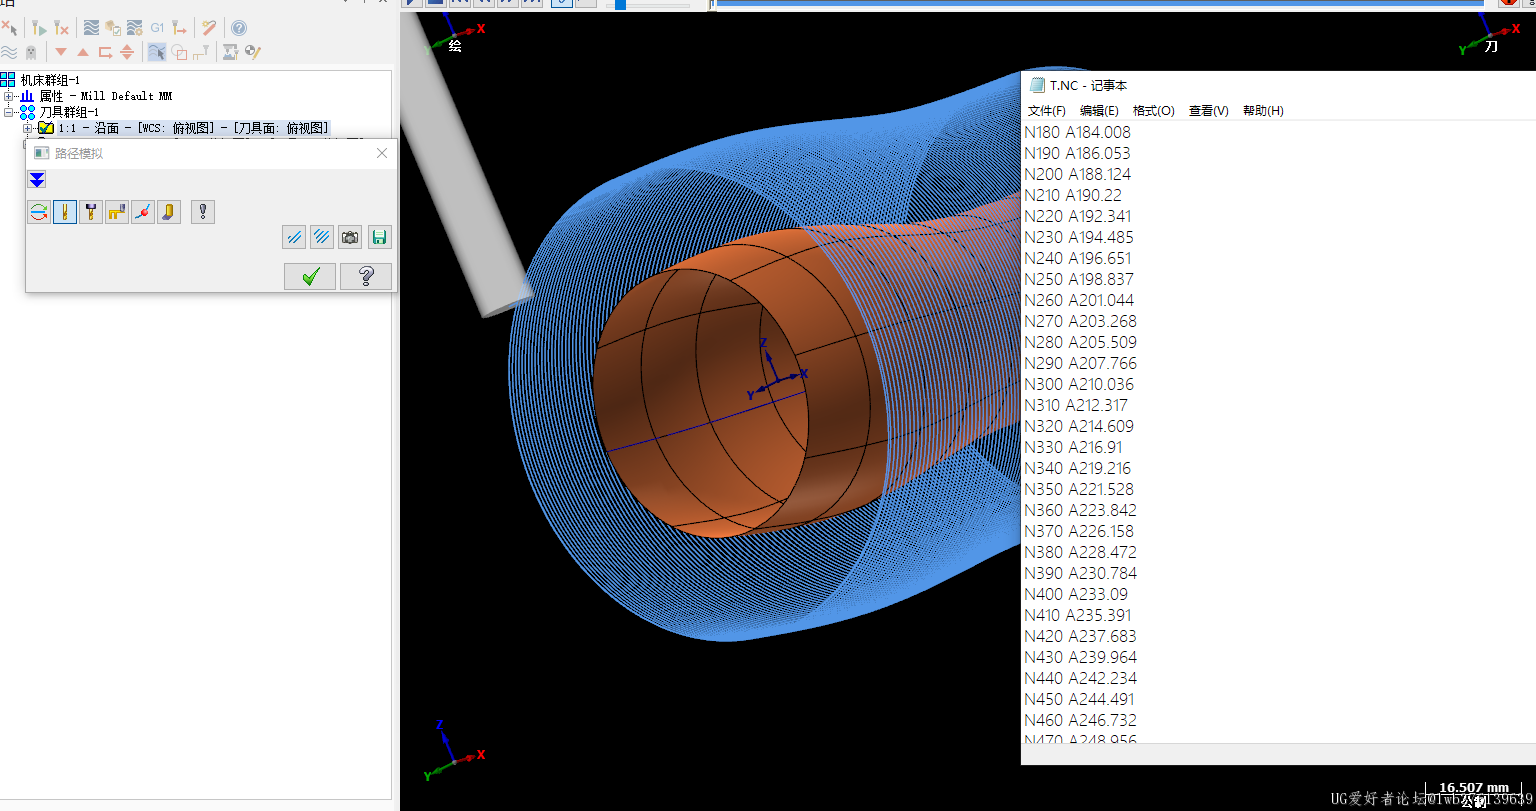Regenerate selected operations toolbar icon

(x=39, y=27)
